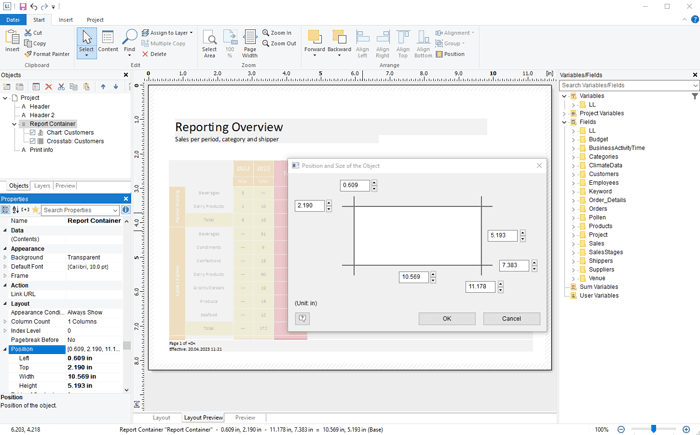
Task: Click the Save icon in title bar
Action: click(21, 6)
